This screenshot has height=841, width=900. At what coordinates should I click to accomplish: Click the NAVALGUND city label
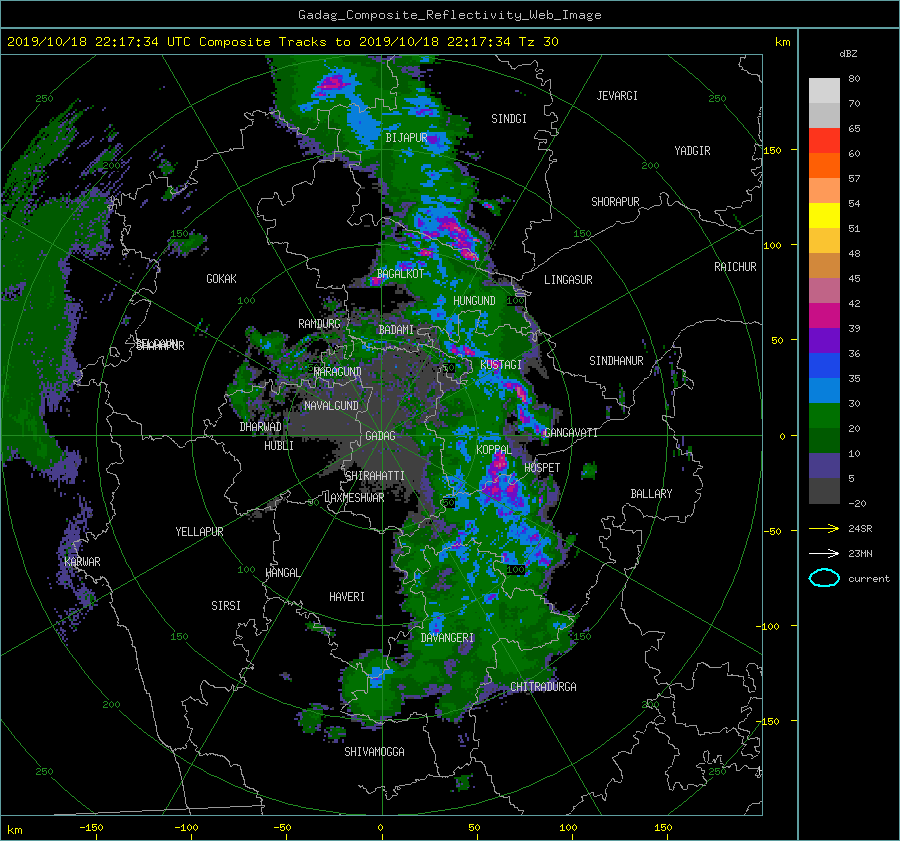pyautogui.click(x=331, y=406)
